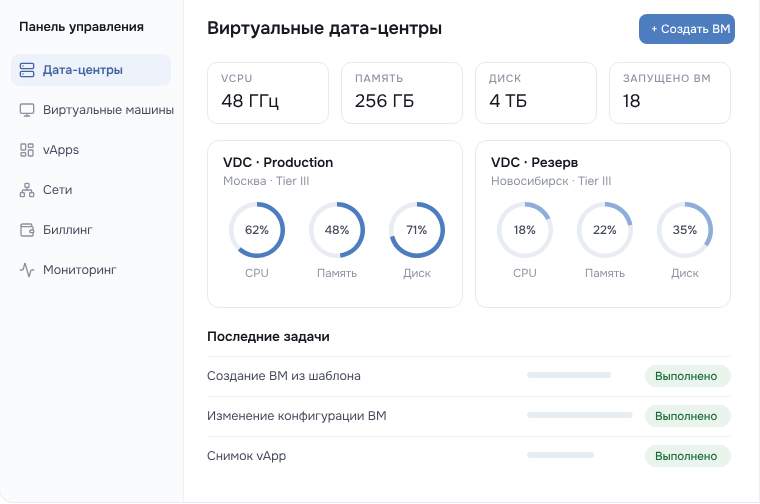The image size is (760, 504).
Task: Click the Диск 4 ТБ card
Action: pyautogui.click(x=536, y=93)
